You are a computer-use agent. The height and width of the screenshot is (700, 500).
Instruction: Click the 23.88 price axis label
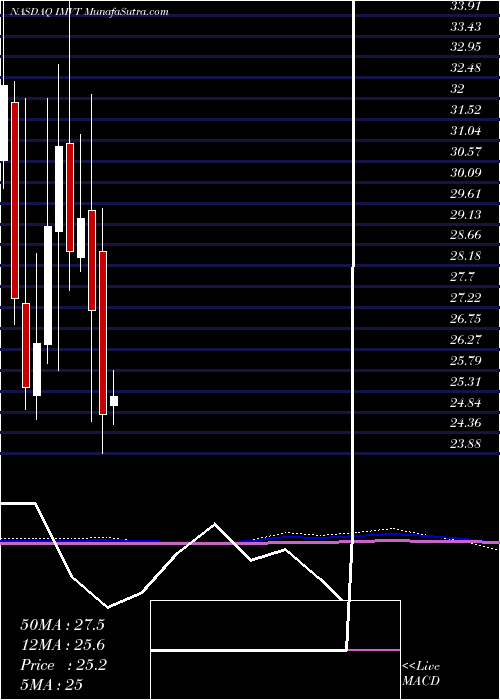[466, 444]
